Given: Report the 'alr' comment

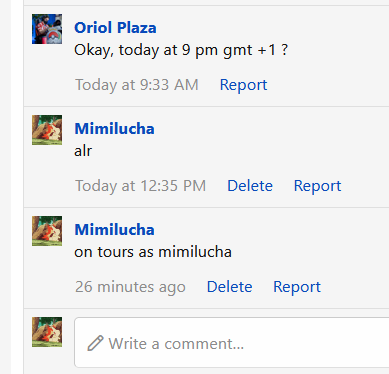Looking at the screenshot, I should coord(317,186).
